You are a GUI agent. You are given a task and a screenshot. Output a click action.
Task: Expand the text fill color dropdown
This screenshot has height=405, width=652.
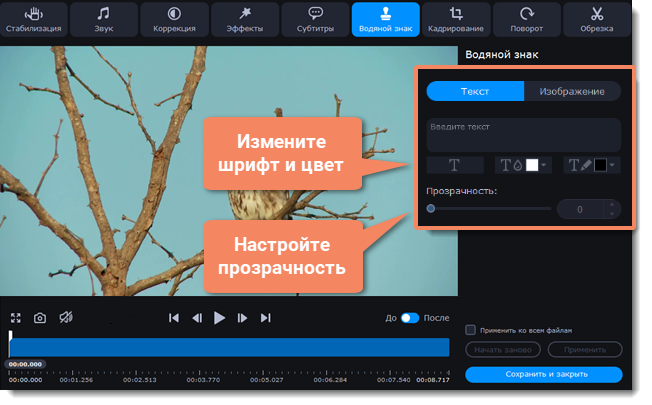(x=545, y=166)
